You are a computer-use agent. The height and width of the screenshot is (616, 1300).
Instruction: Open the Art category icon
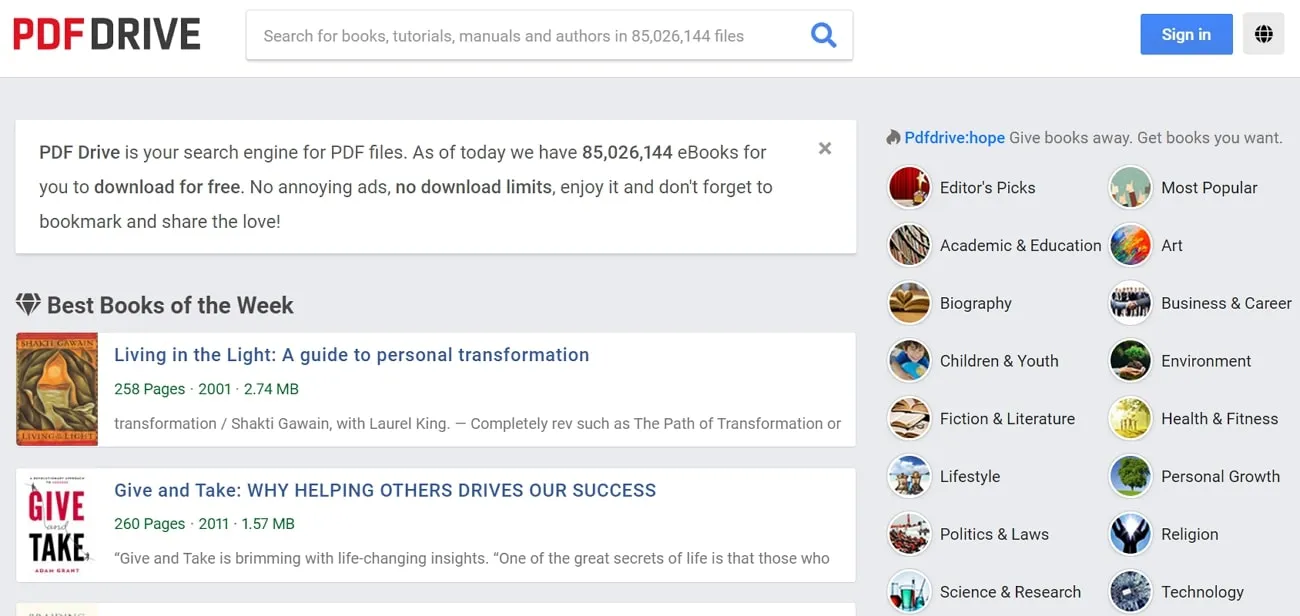click(x=1130, y=246)
